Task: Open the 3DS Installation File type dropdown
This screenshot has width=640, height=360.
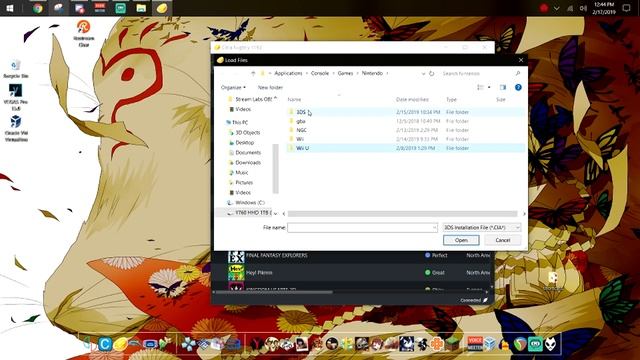Action: (x=482, y=227)
